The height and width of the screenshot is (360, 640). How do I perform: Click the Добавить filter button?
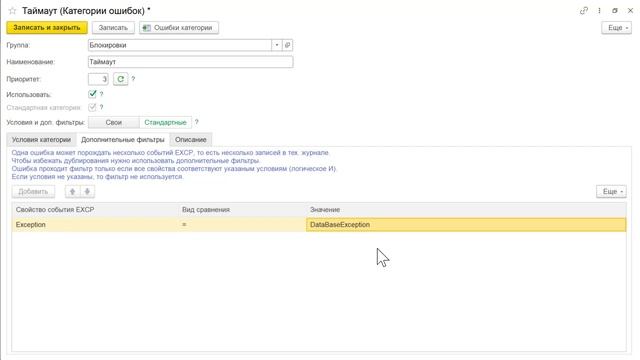point(33,191)
